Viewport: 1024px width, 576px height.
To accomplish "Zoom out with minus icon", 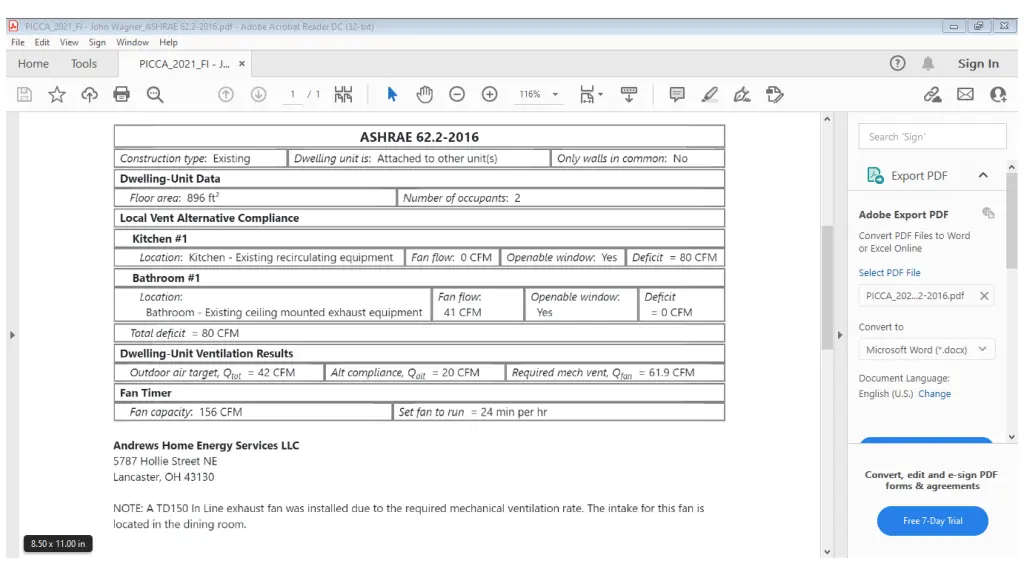I will pos(457,95).
